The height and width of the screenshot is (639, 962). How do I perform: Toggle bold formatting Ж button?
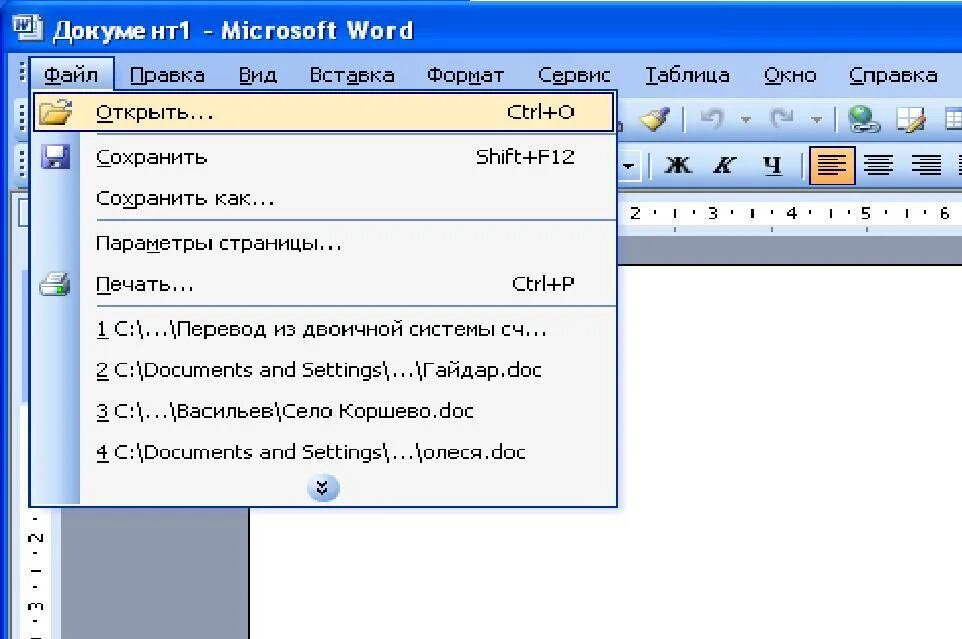(678, 165)
